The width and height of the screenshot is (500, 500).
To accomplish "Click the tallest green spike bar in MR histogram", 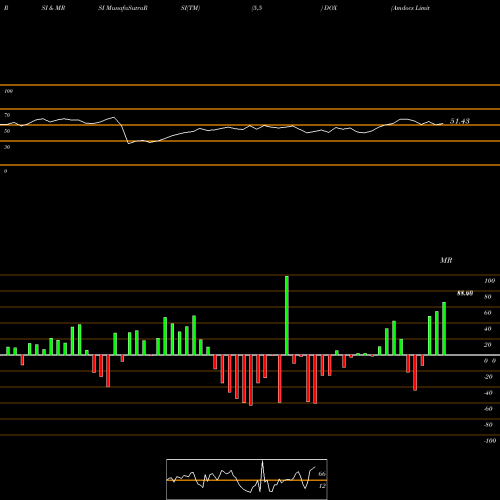I will 287,315.
